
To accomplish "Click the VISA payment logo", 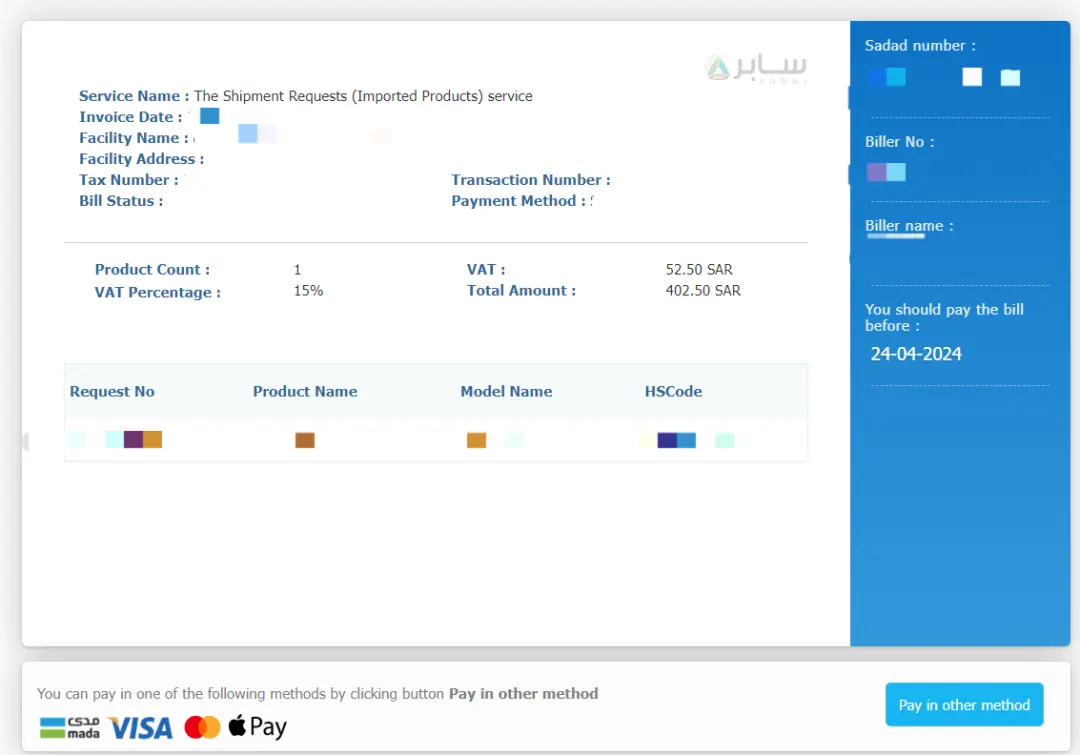I will click(x=141, y=728).
